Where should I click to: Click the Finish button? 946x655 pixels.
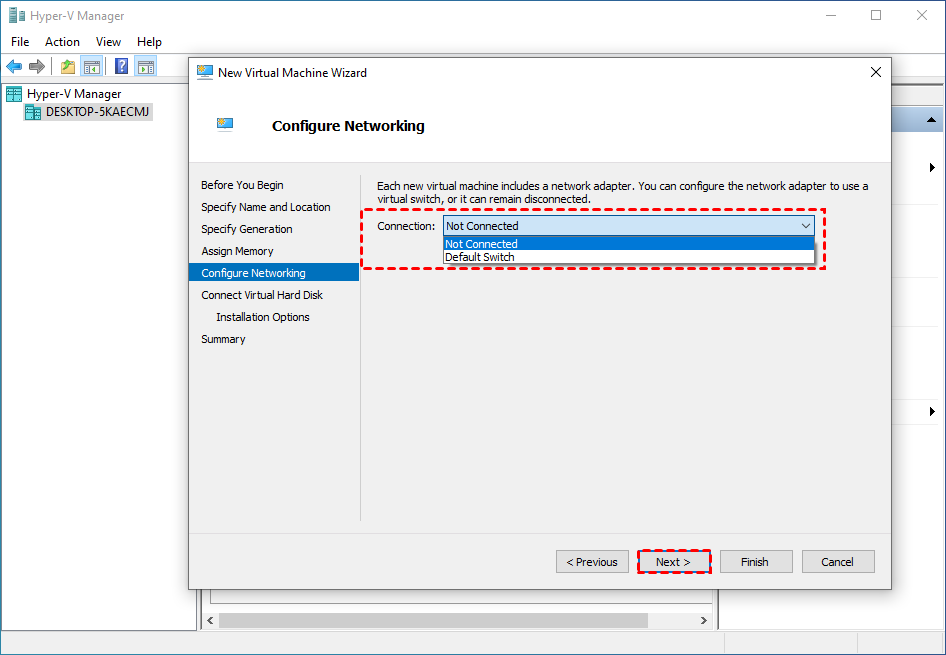pyautogui.click(x=755, y=562)
